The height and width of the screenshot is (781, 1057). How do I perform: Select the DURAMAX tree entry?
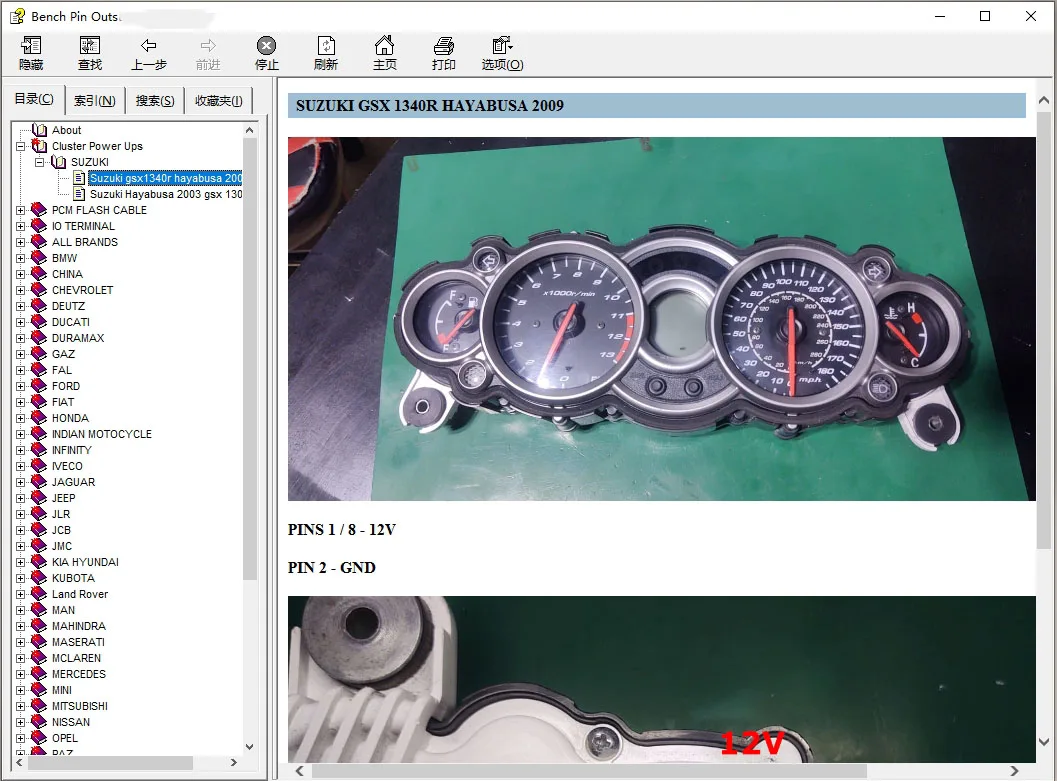tap(78, 338)
